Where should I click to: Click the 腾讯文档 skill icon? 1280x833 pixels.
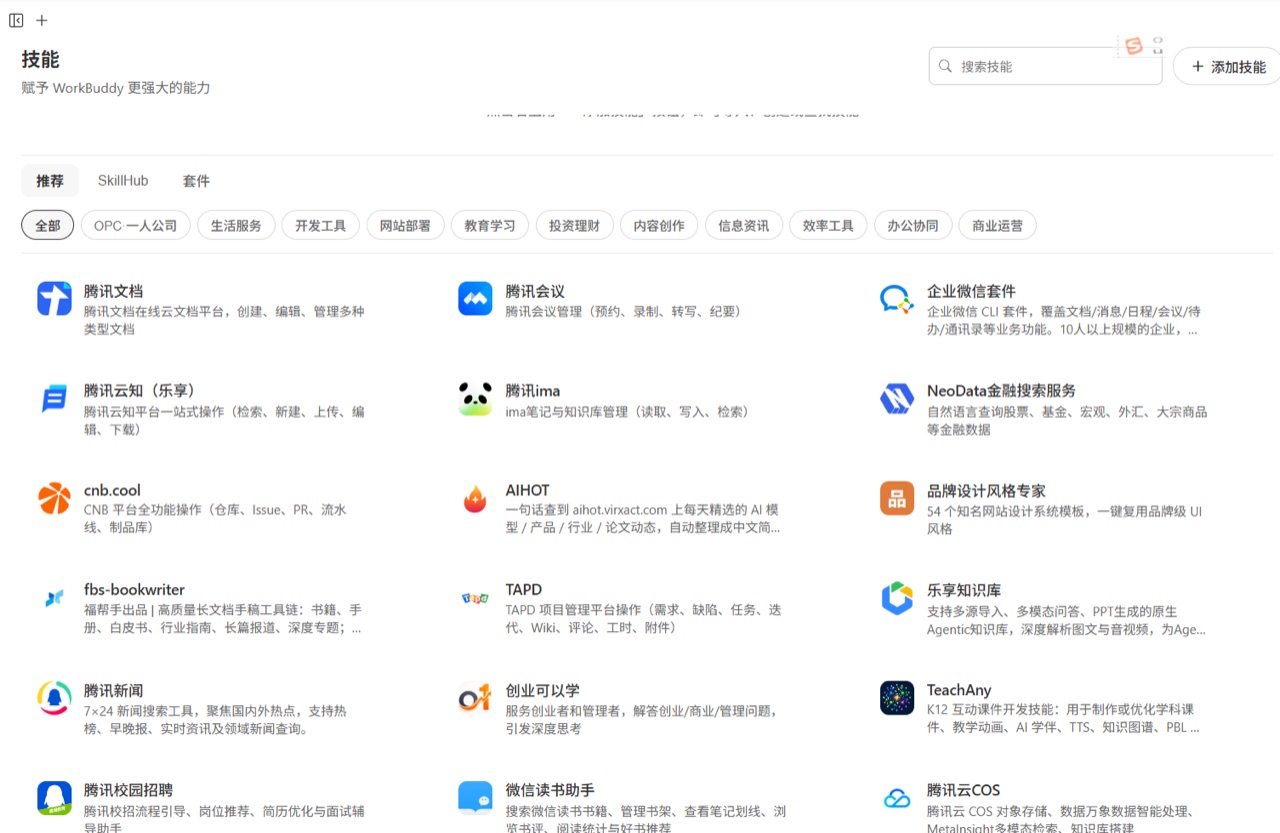coord(55,298)
